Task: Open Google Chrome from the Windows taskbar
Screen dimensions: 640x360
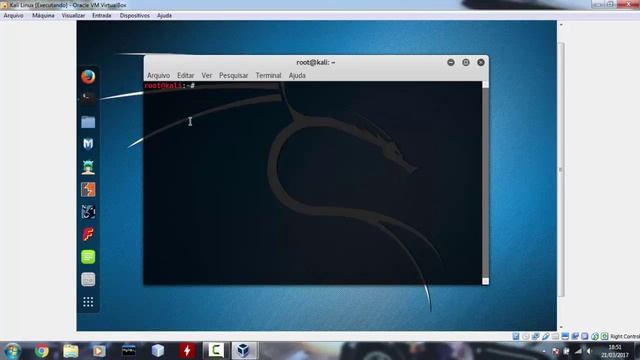Action: coord(41,351)
